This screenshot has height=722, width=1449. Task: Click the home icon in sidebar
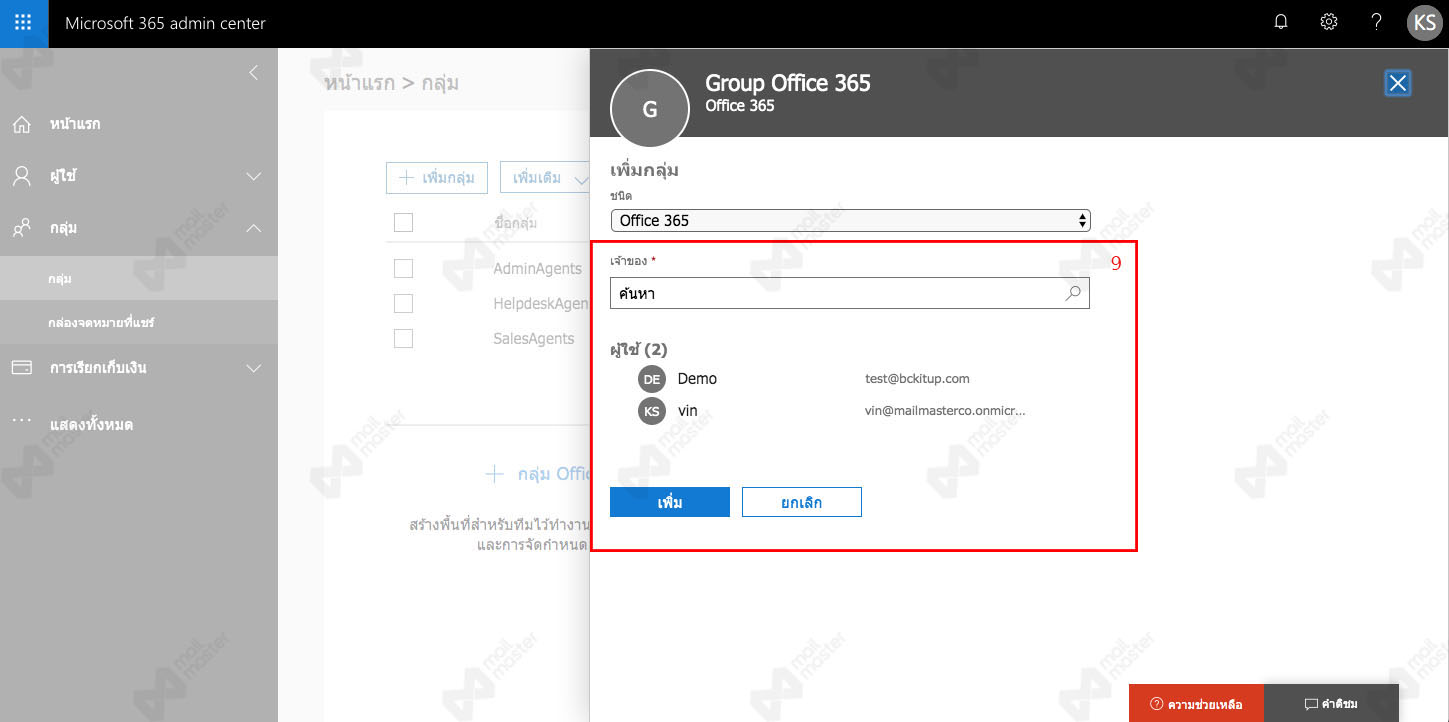22,125
